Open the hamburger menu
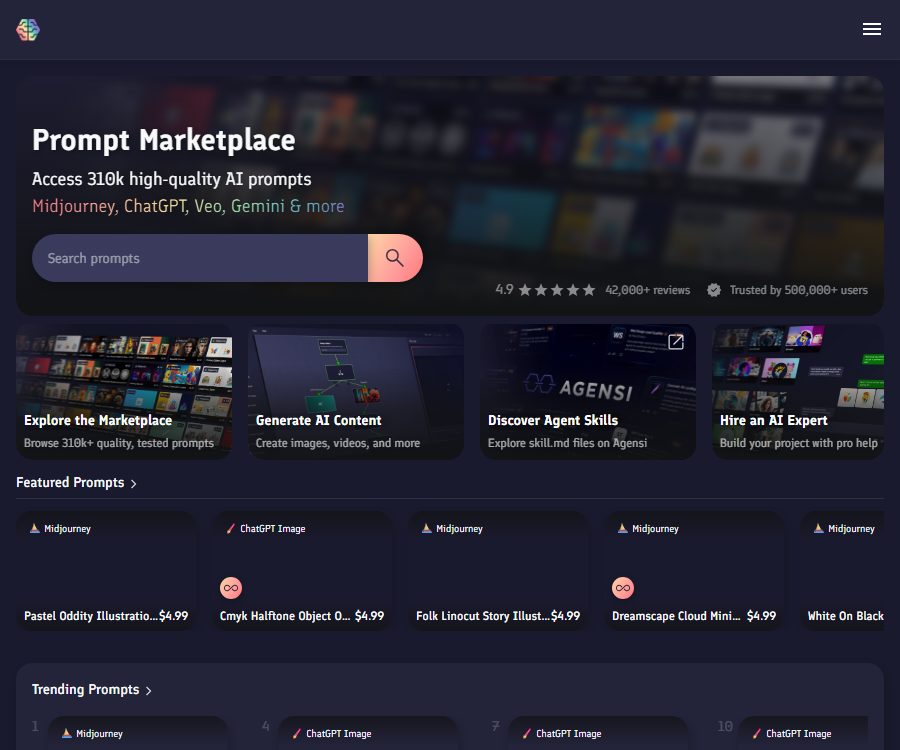 [871, 29]
